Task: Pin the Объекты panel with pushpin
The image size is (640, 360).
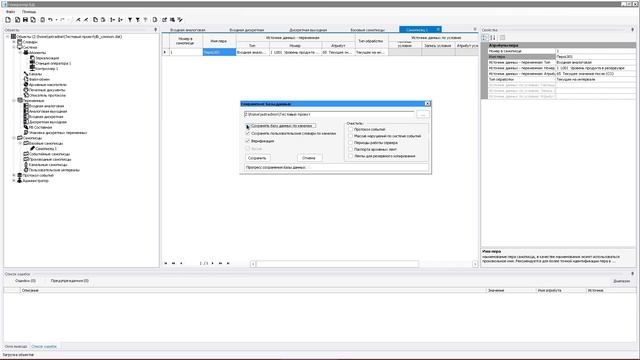Action: click(x=156, y=30)
